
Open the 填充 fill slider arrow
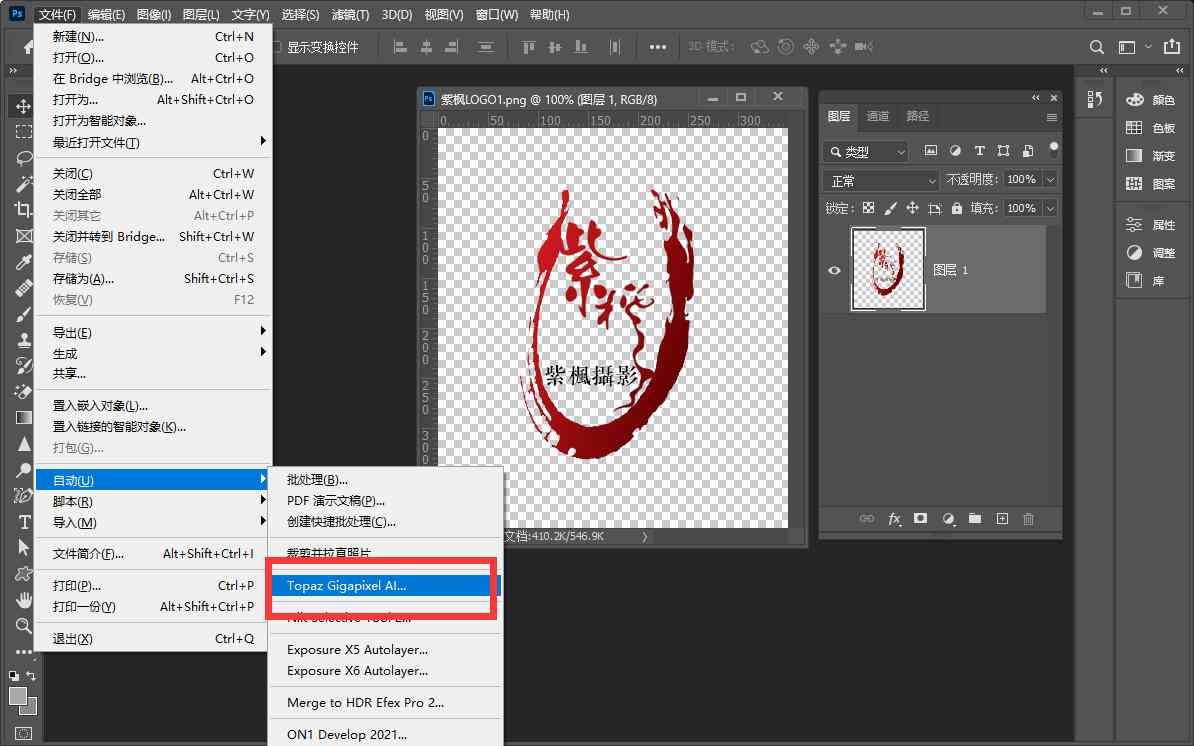tap(1051, 209)
